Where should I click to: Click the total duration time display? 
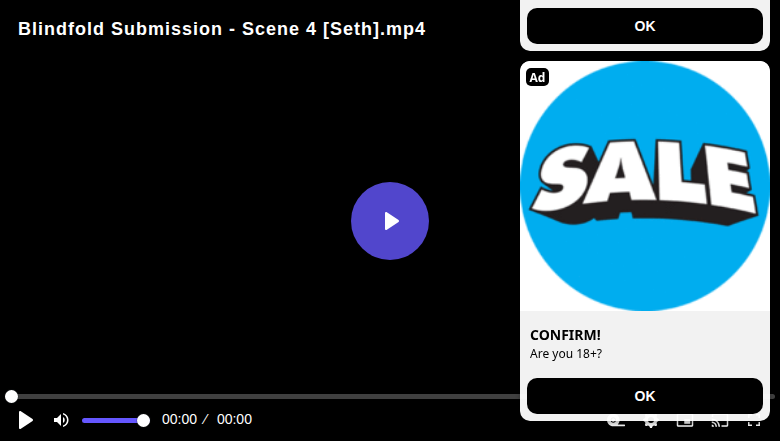[234, 420]
